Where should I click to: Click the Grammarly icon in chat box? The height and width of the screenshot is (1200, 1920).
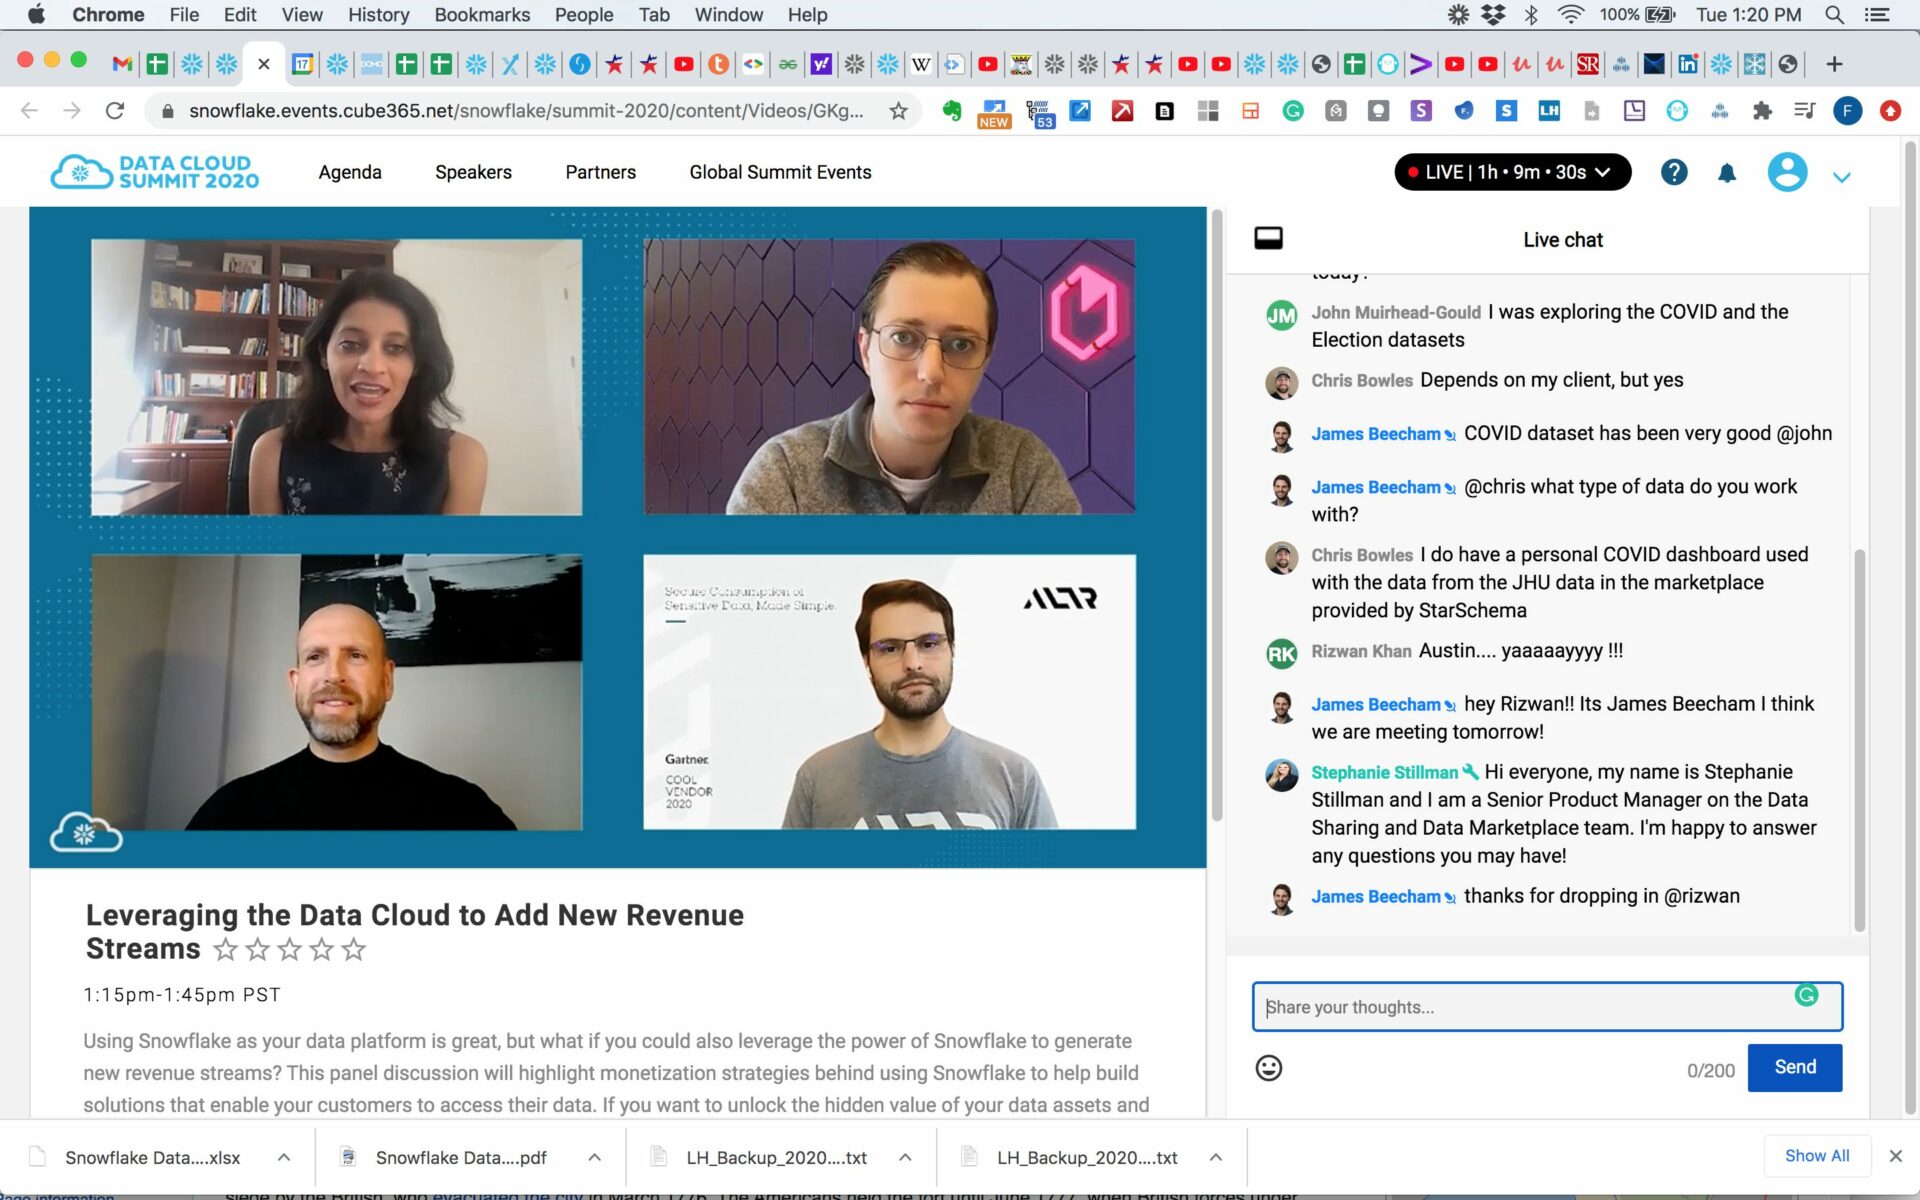[1806, 994]
